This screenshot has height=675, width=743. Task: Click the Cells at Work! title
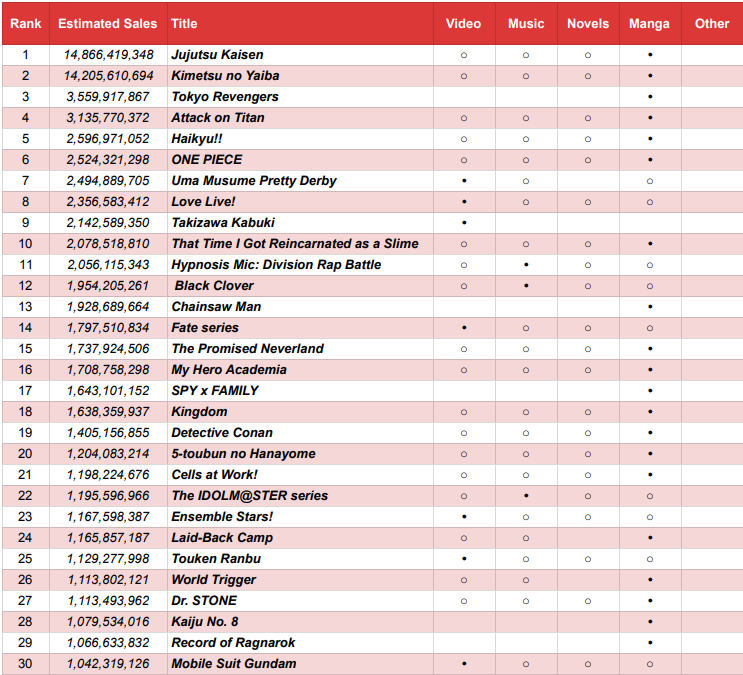pos(215,474)
